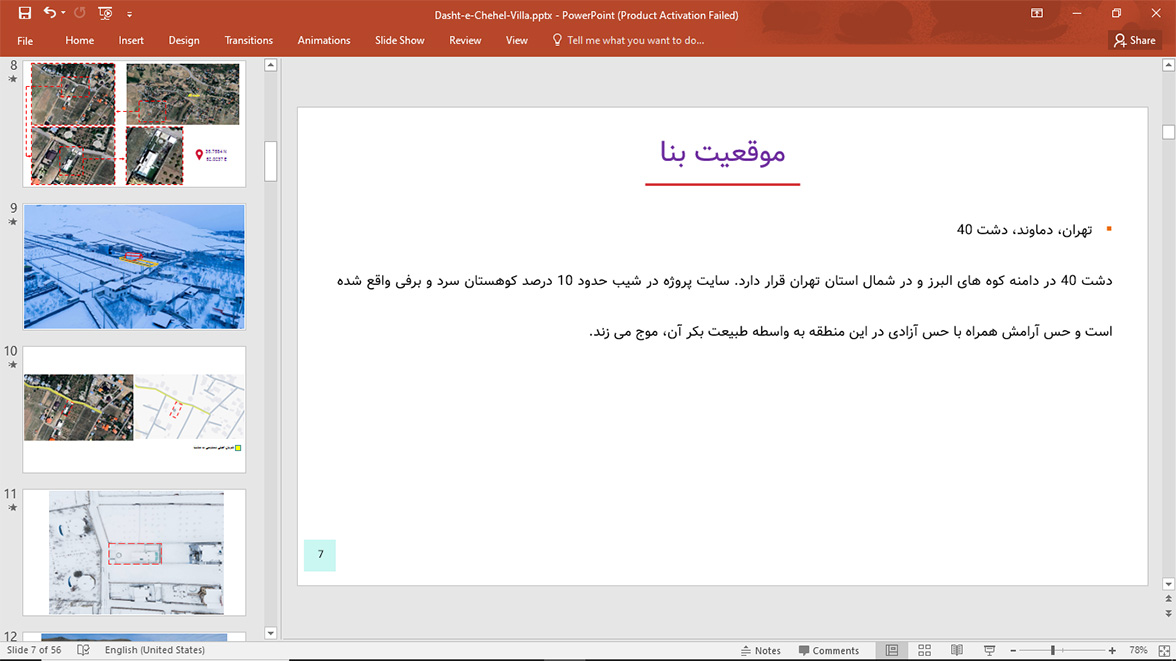
Task: Click the zoom out minus button
Action: click(1013, 651)
